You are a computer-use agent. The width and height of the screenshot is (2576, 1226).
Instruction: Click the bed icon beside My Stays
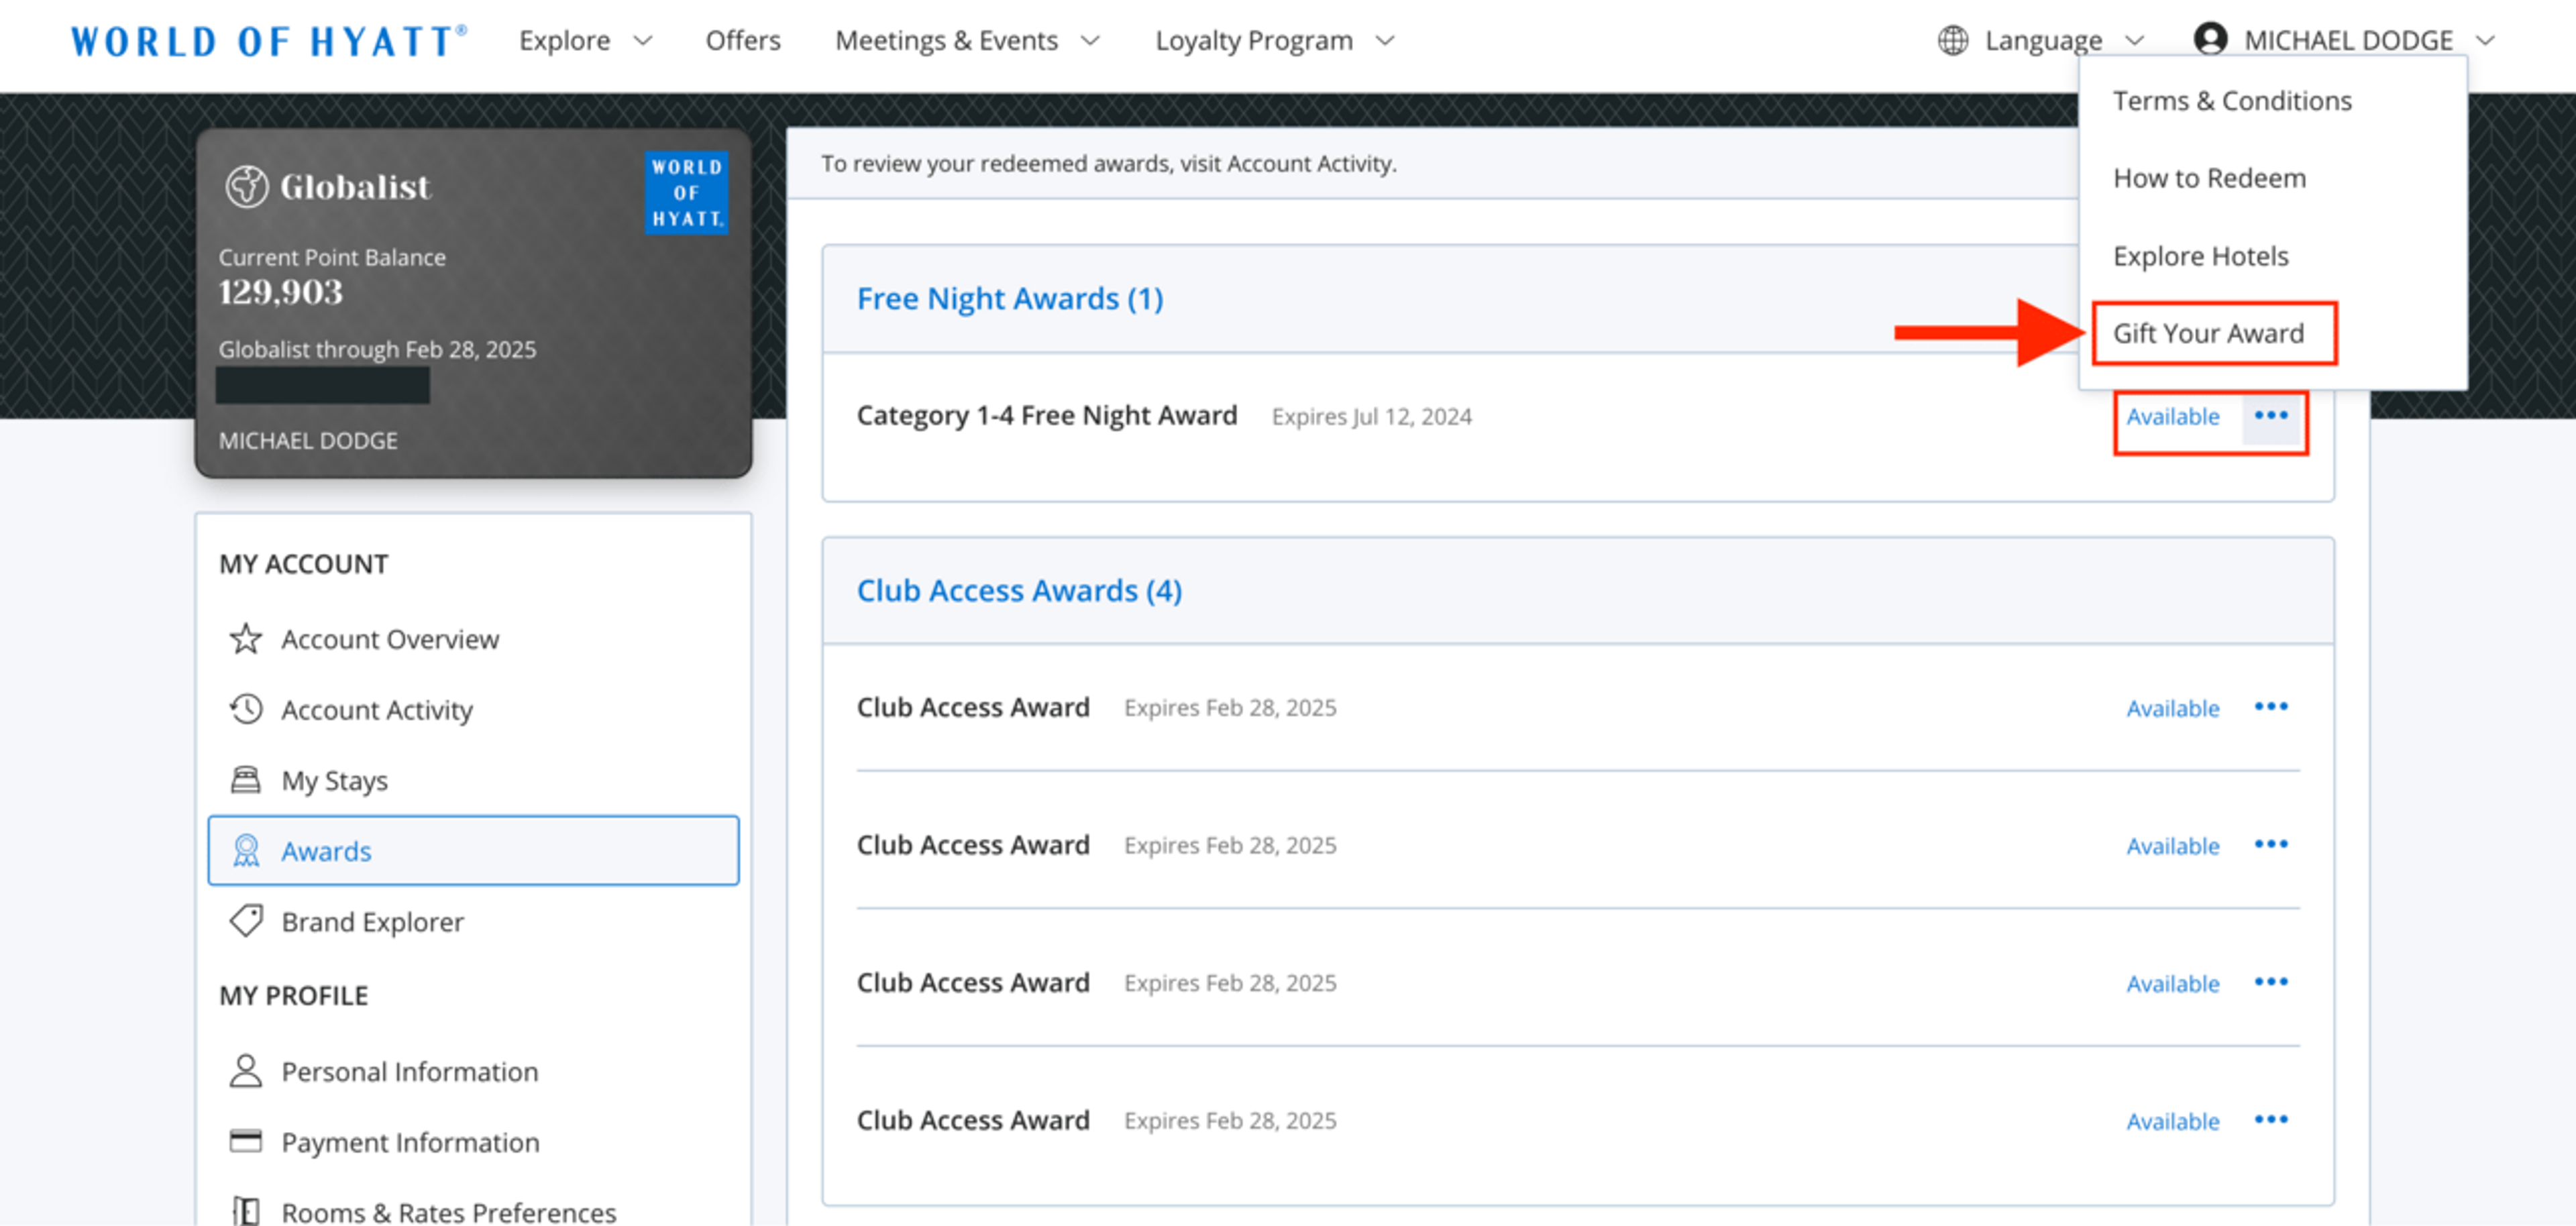pyautogui.click(x=245, y=780)
